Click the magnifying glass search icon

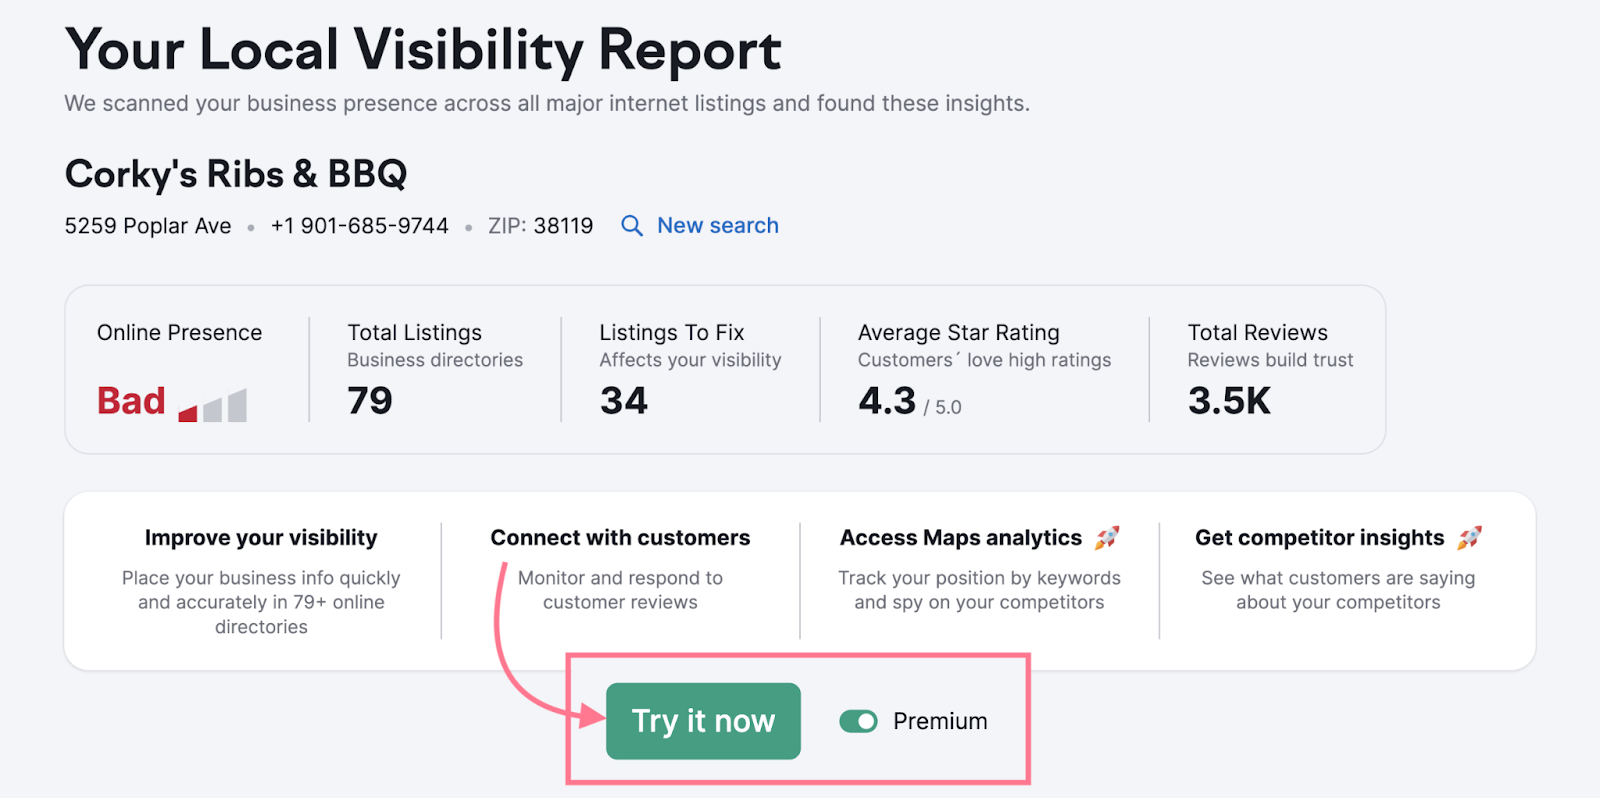pyautogui.click(x=632, y=226)
